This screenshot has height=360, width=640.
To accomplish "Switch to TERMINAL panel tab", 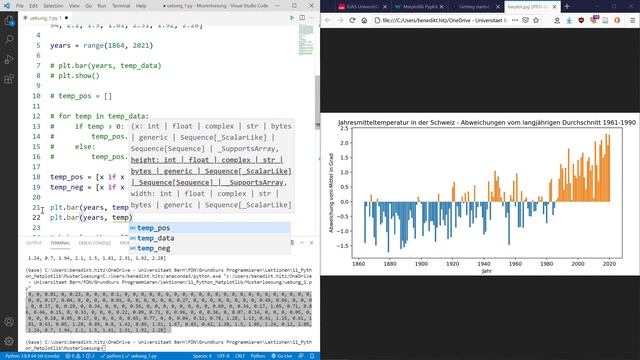I will pyautogui.click(x=60, y=243).
